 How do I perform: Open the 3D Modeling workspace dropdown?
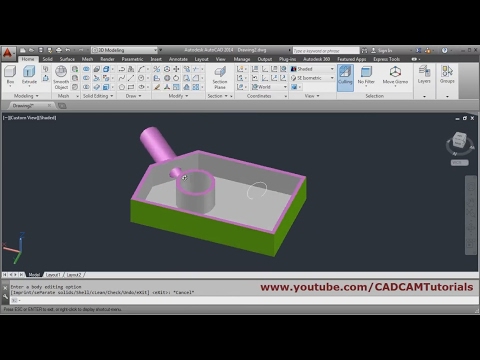tap(124, 50)
